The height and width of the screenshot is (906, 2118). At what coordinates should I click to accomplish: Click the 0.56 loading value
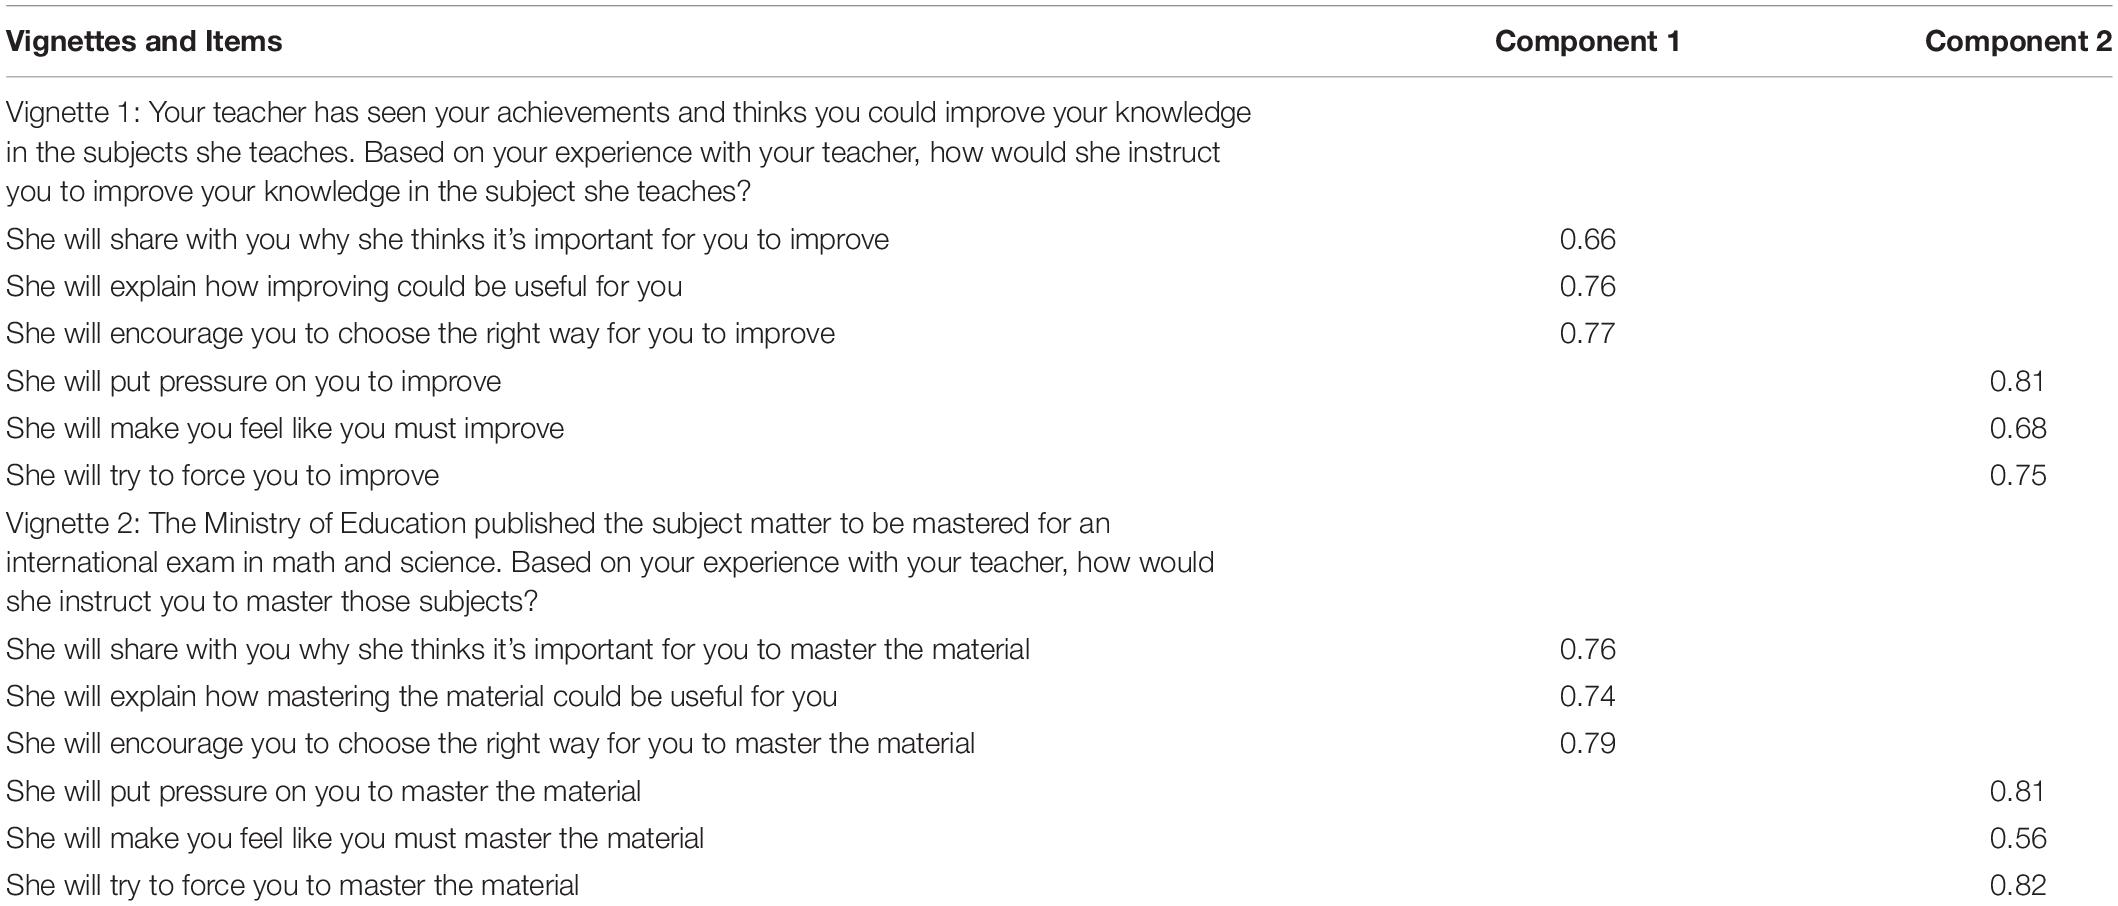(x=2018, y=838)
